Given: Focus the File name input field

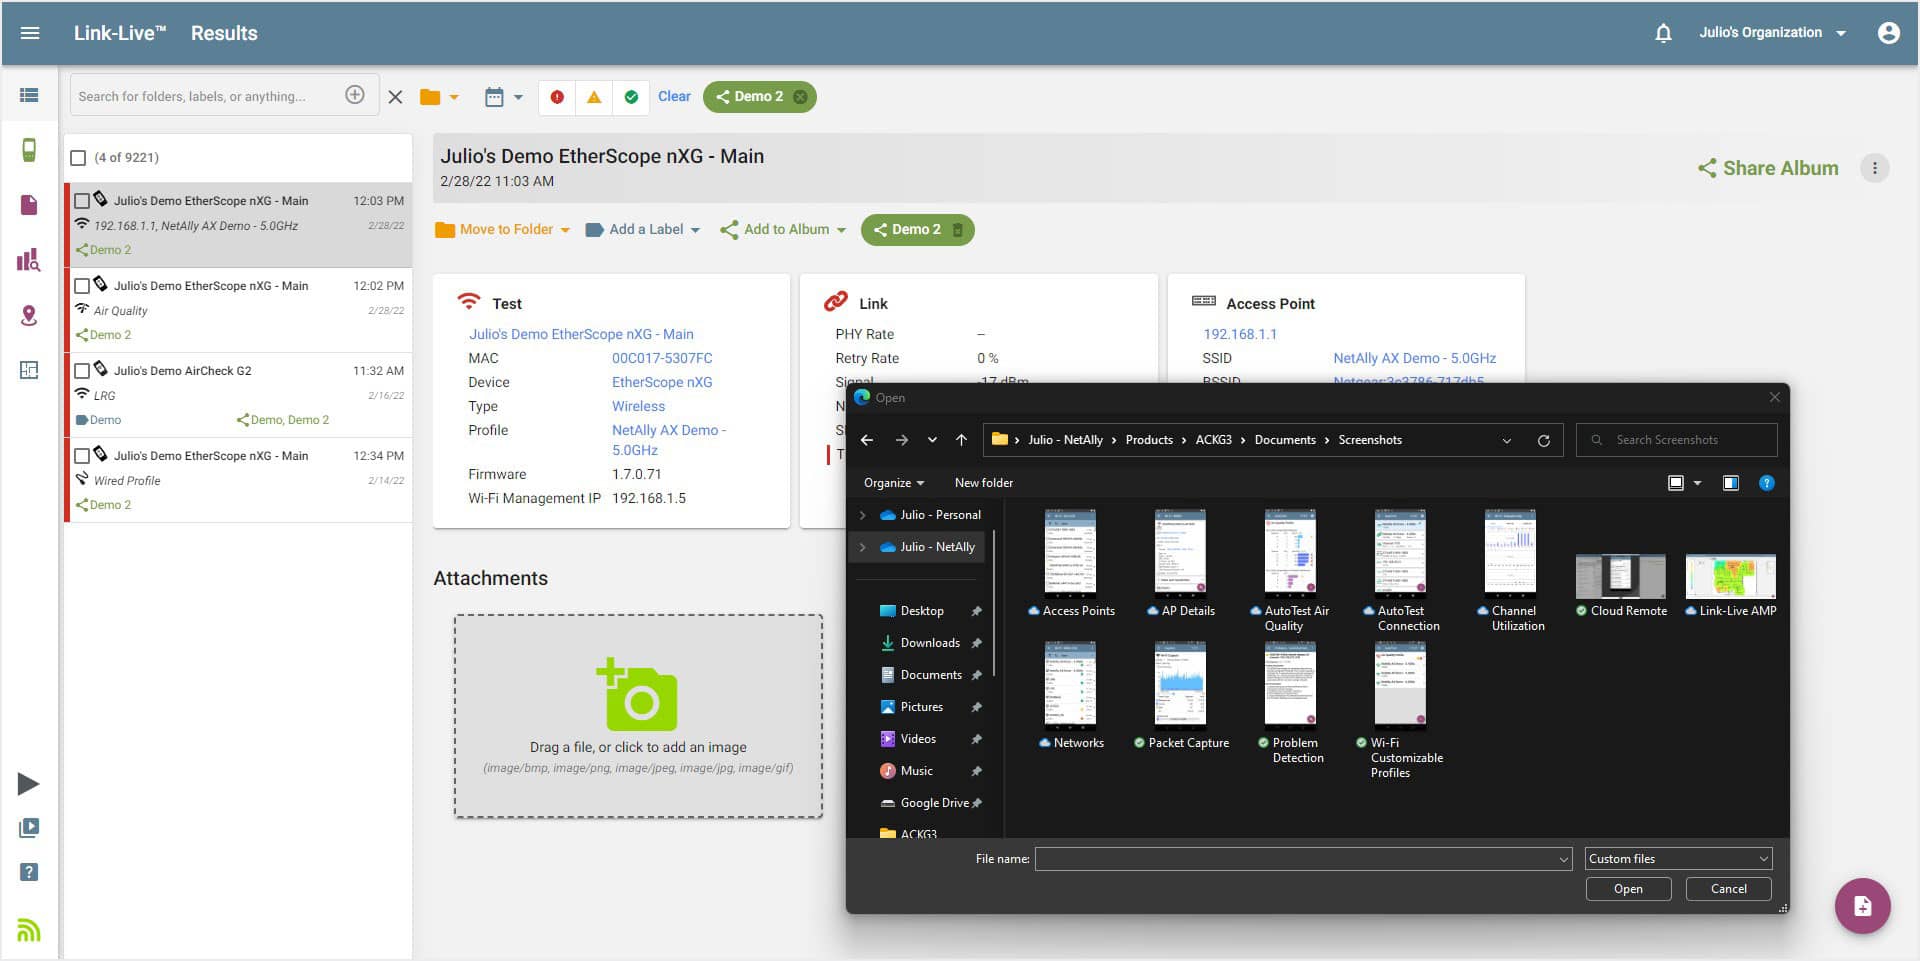Looking at the screenshot, I should [1303, 859].
